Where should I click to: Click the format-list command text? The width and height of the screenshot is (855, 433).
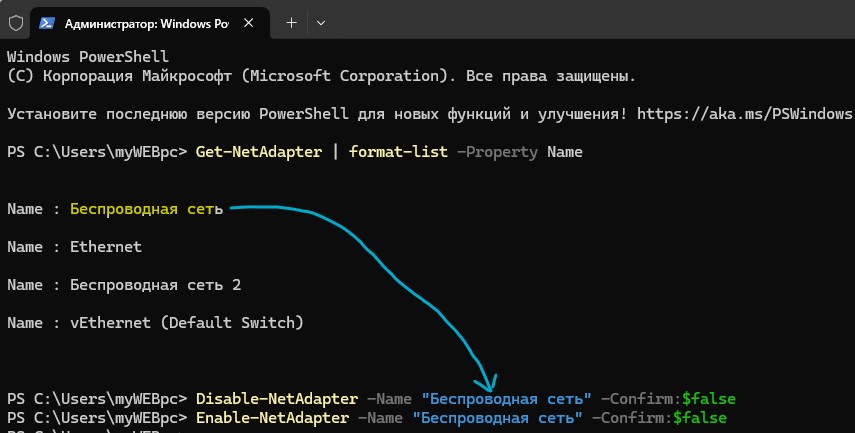(398, 152)
